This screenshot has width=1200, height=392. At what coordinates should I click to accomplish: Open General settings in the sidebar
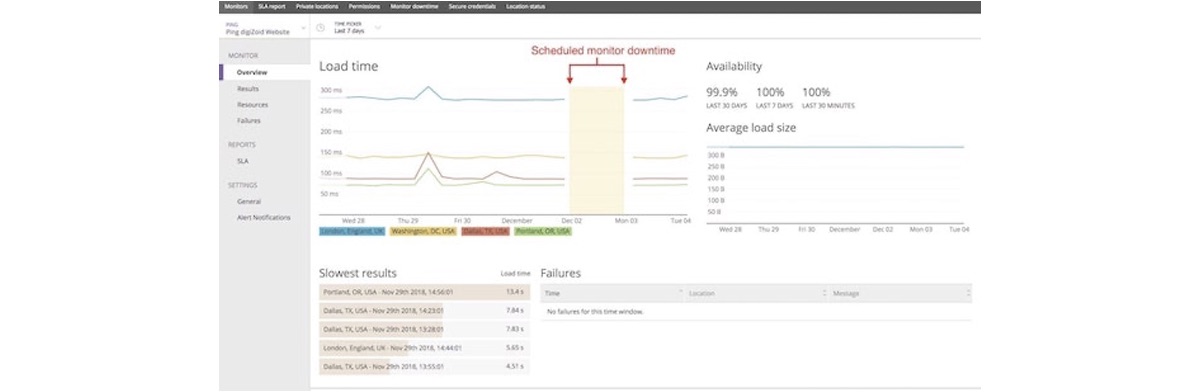(x=250, y=201)
